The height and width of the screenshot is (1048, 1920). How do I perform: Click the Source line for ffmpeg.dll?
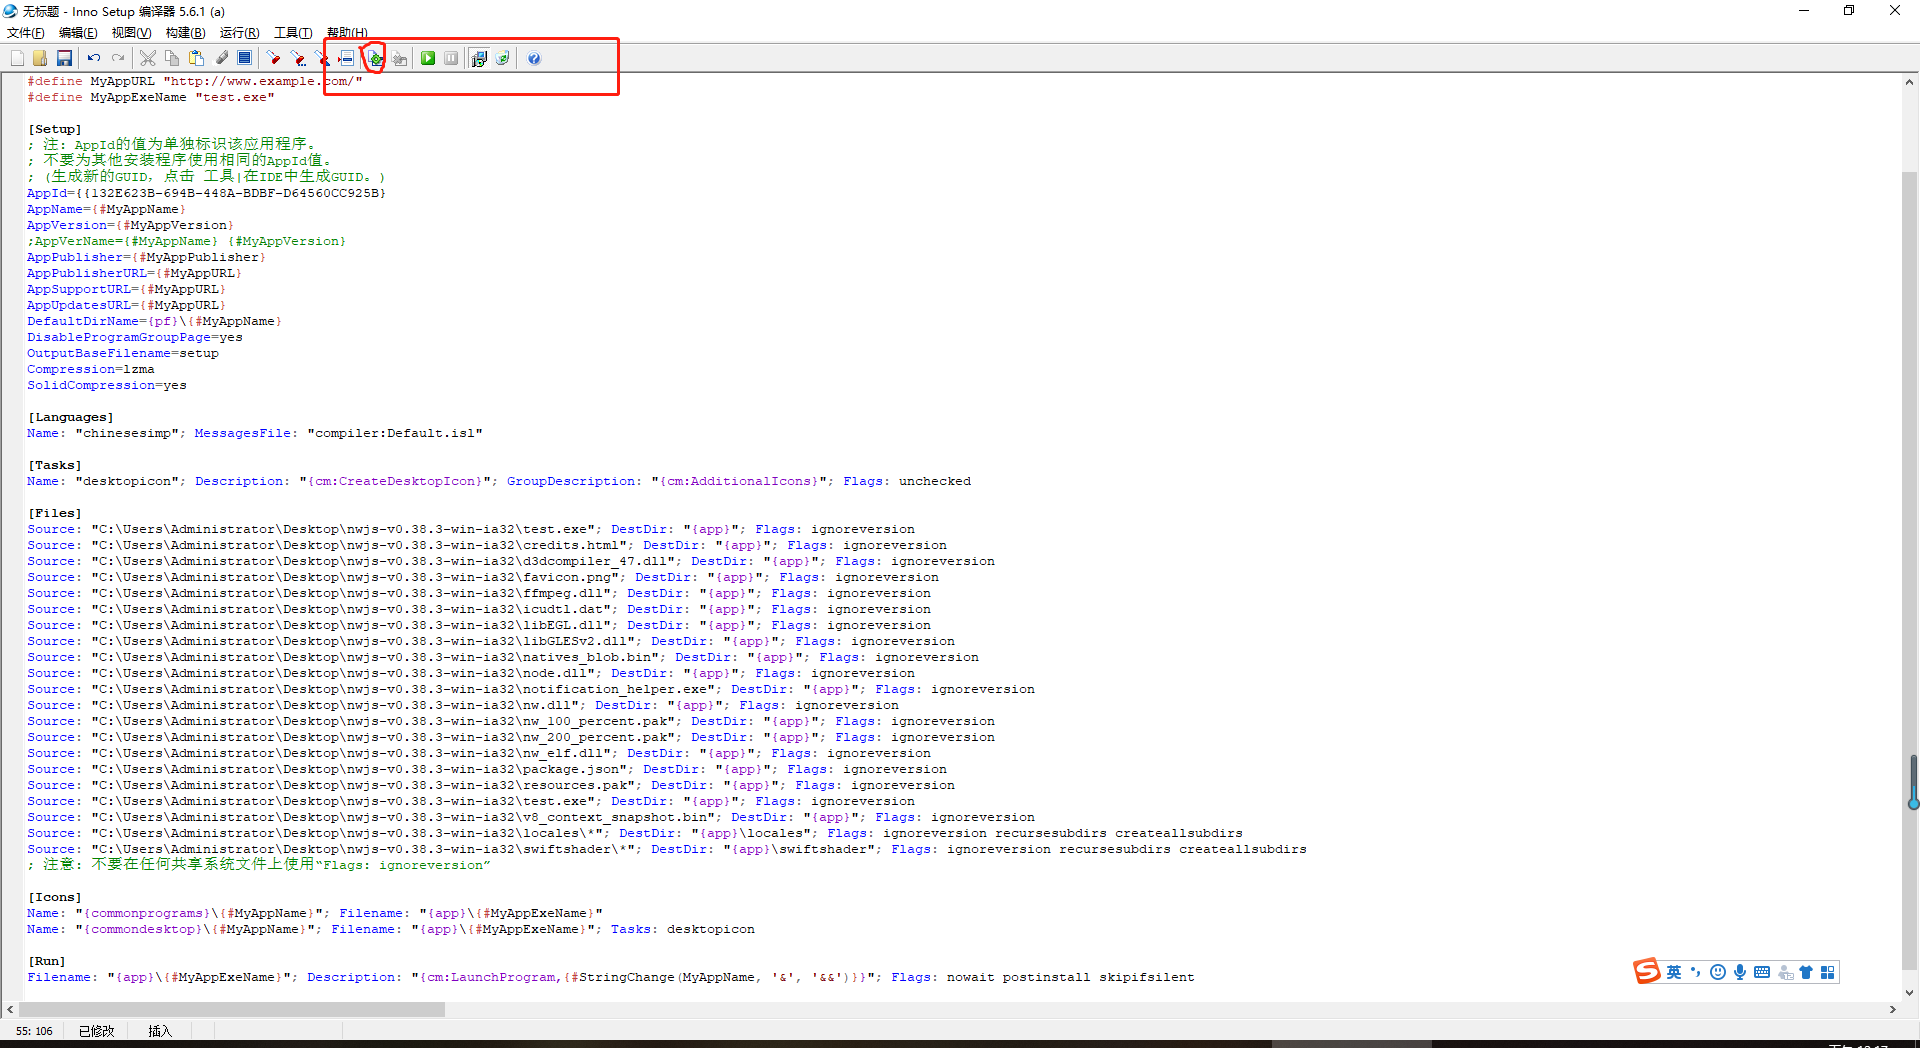[479, 593]
